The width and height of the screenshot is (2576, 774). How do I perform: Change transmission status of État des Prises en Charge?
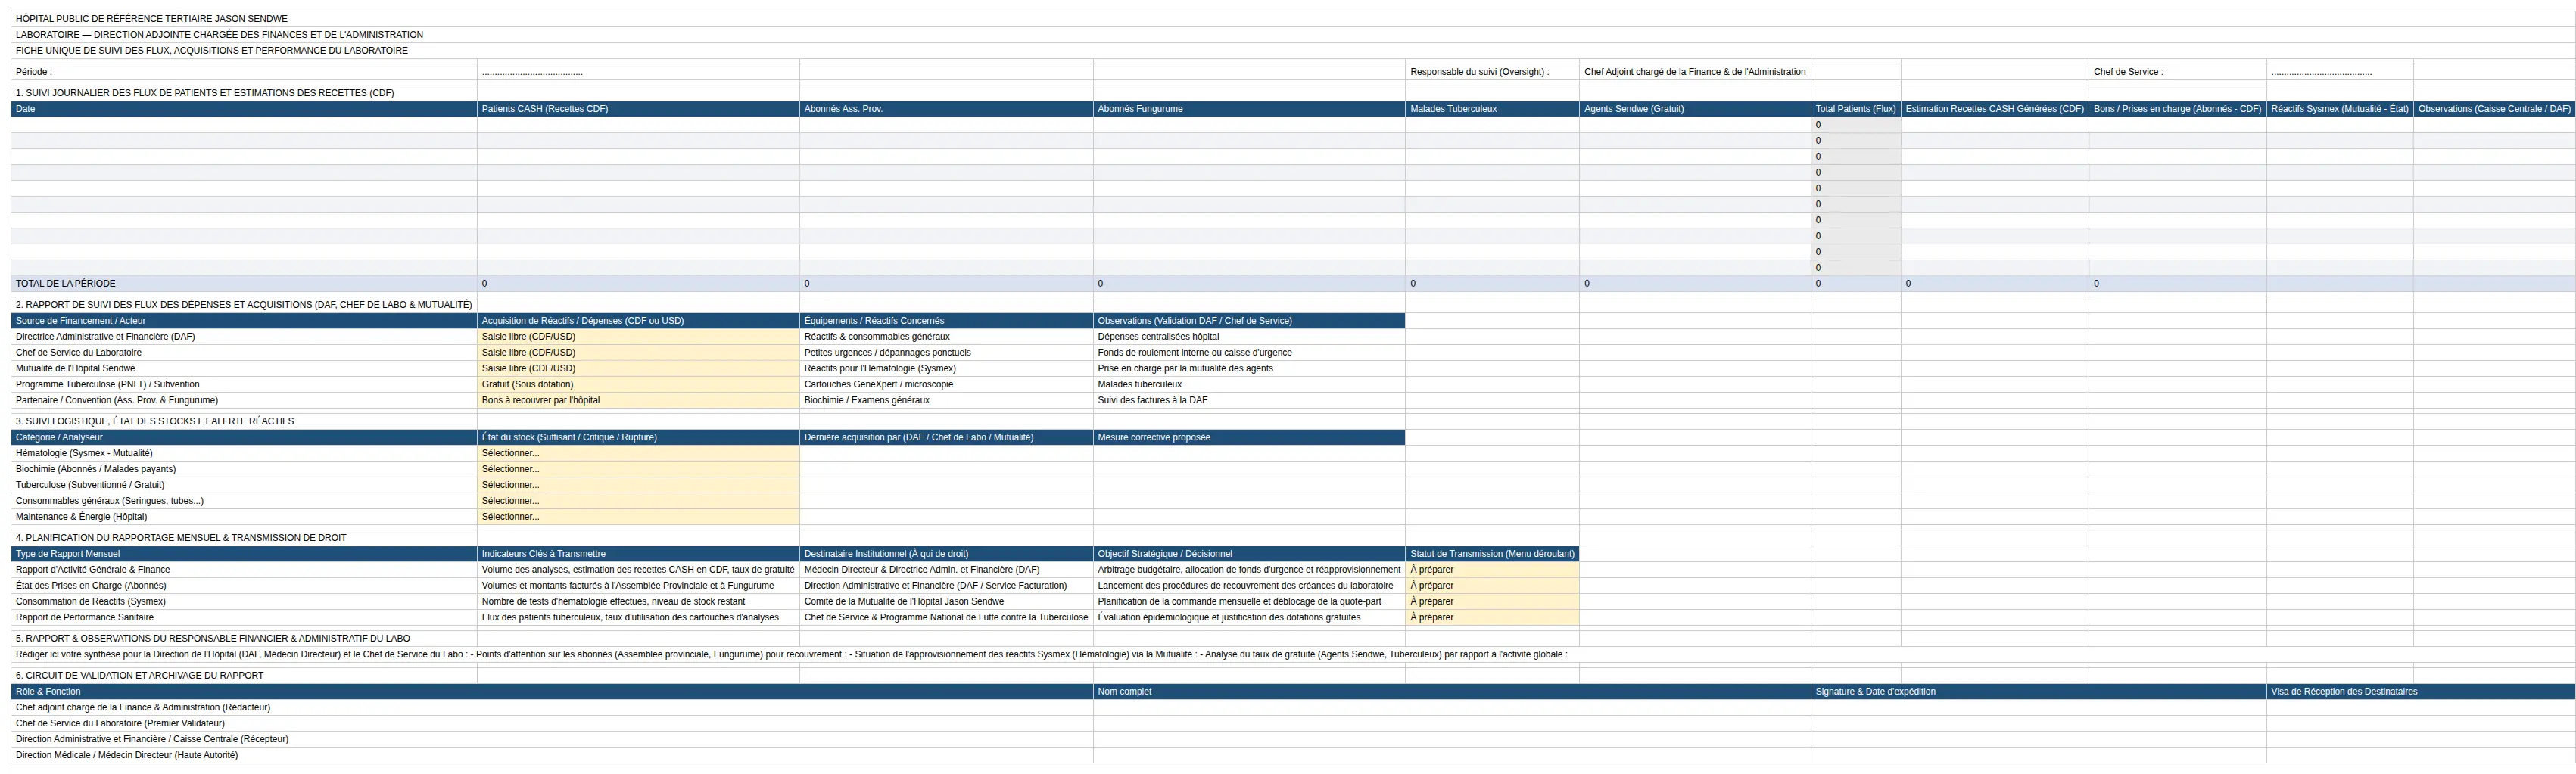click(x=1492, y=586)
